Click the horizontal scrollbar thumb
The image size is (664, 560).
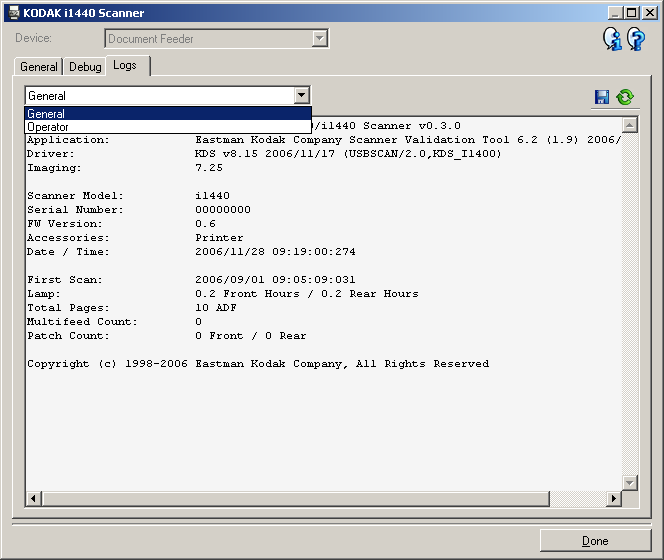click(295, 499)
